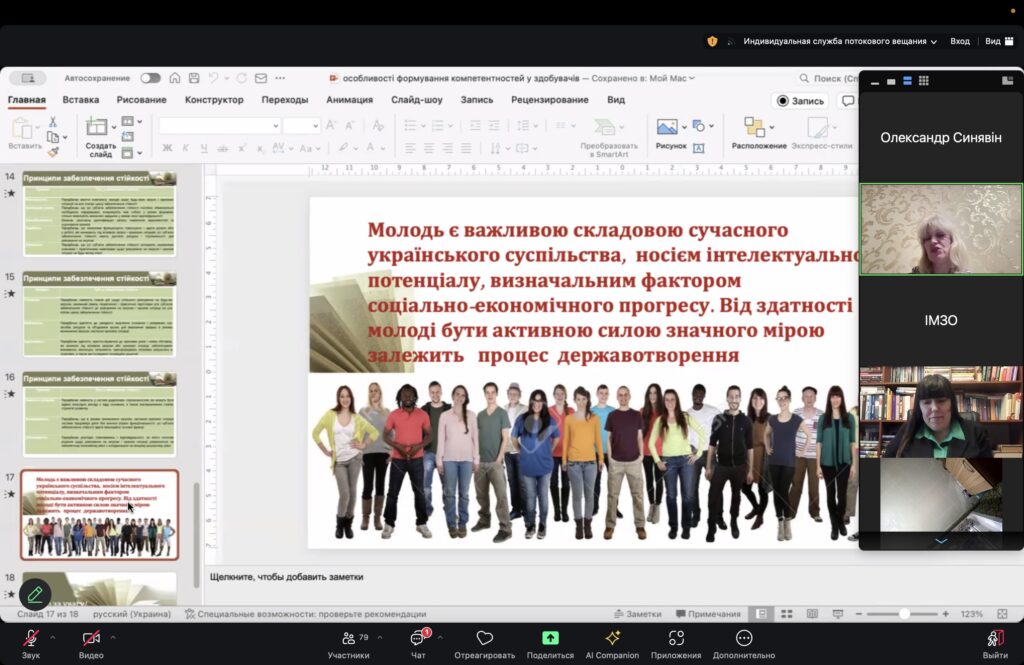Undo the last action in PowerPoint
Image resolution: width=1024 pixels, height=665 pixels.
pyautogui.click(x=214, y=78)
